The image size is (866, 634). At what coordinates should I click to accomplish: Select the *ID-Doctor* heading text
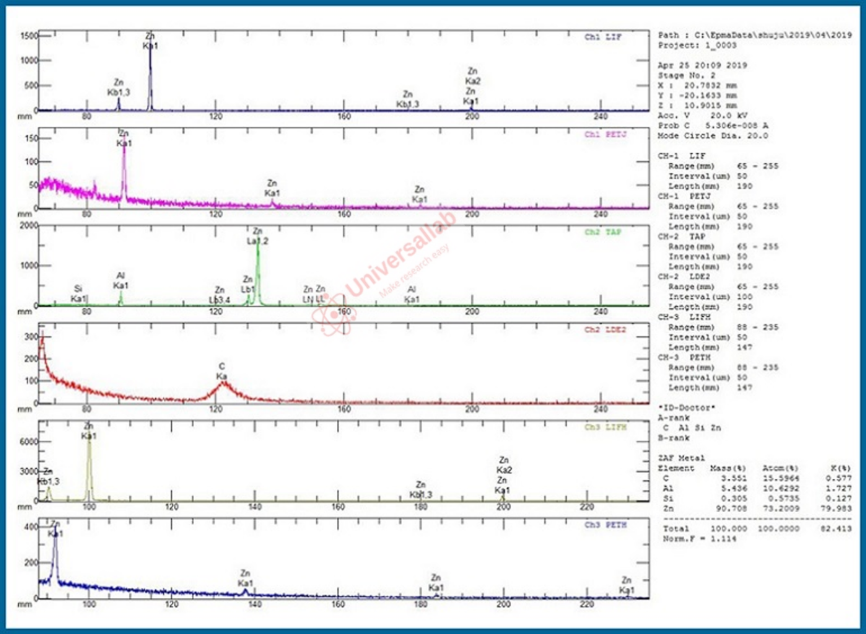(686, 409)
